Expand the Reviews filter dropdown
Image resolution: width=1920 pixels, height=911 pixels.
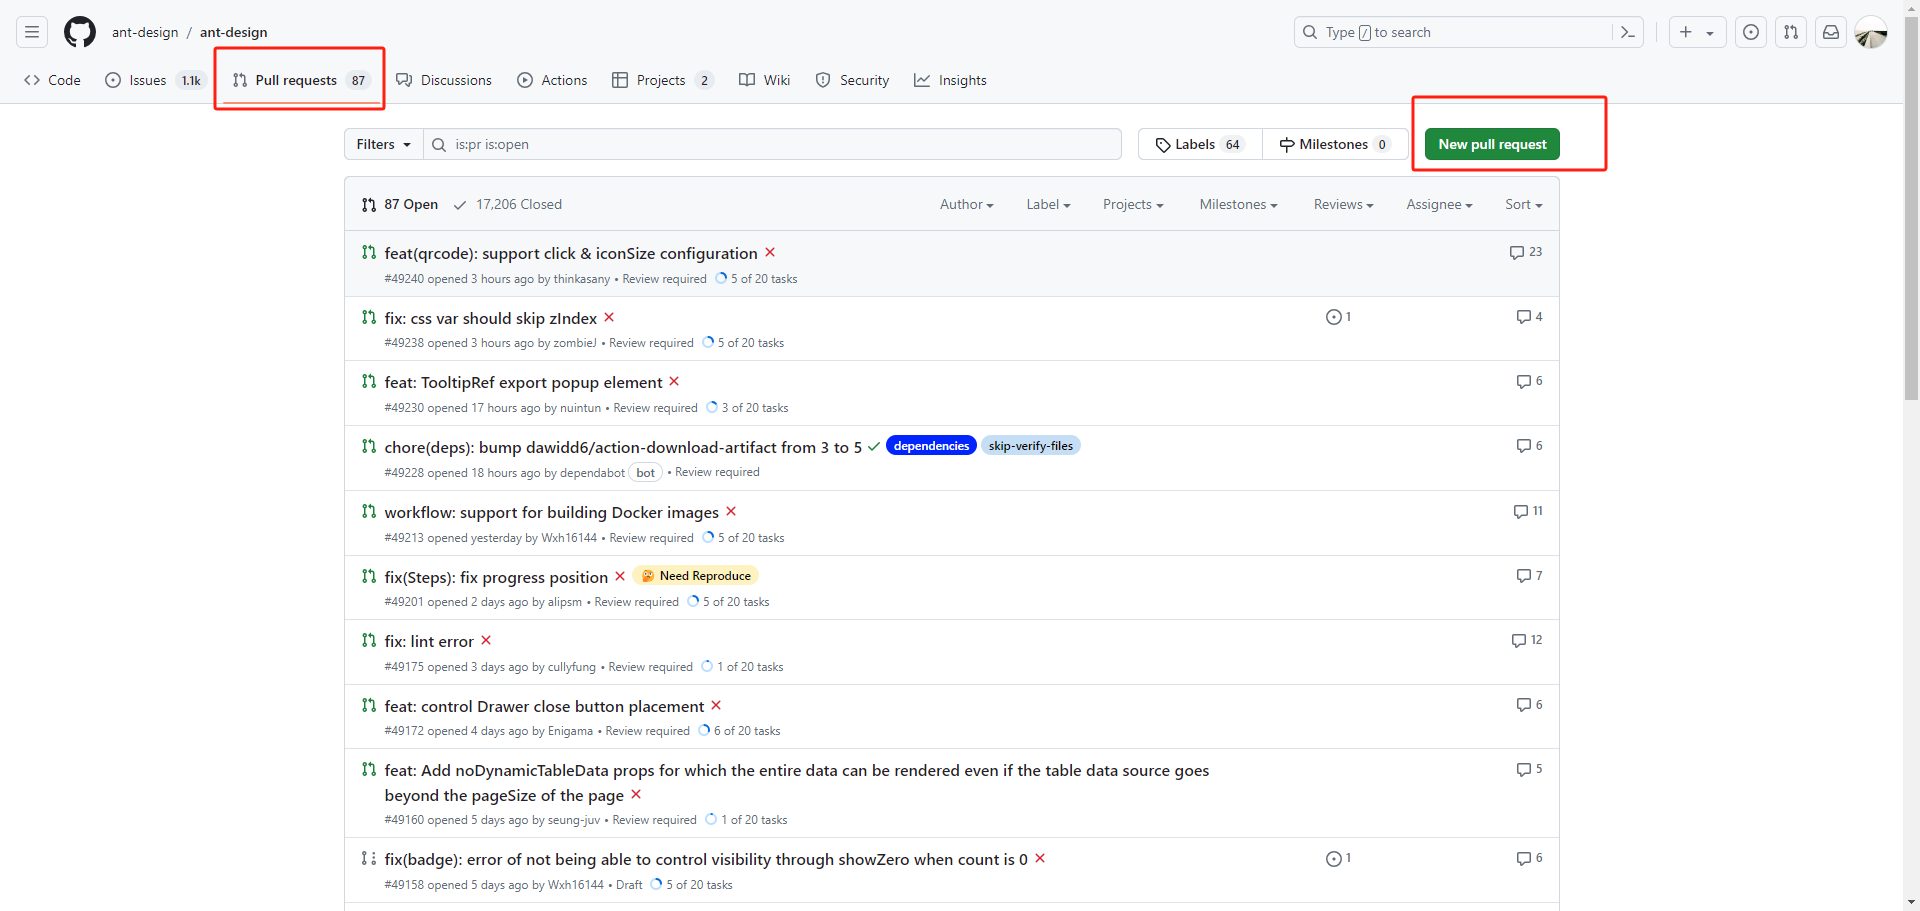pos(1344,204)
